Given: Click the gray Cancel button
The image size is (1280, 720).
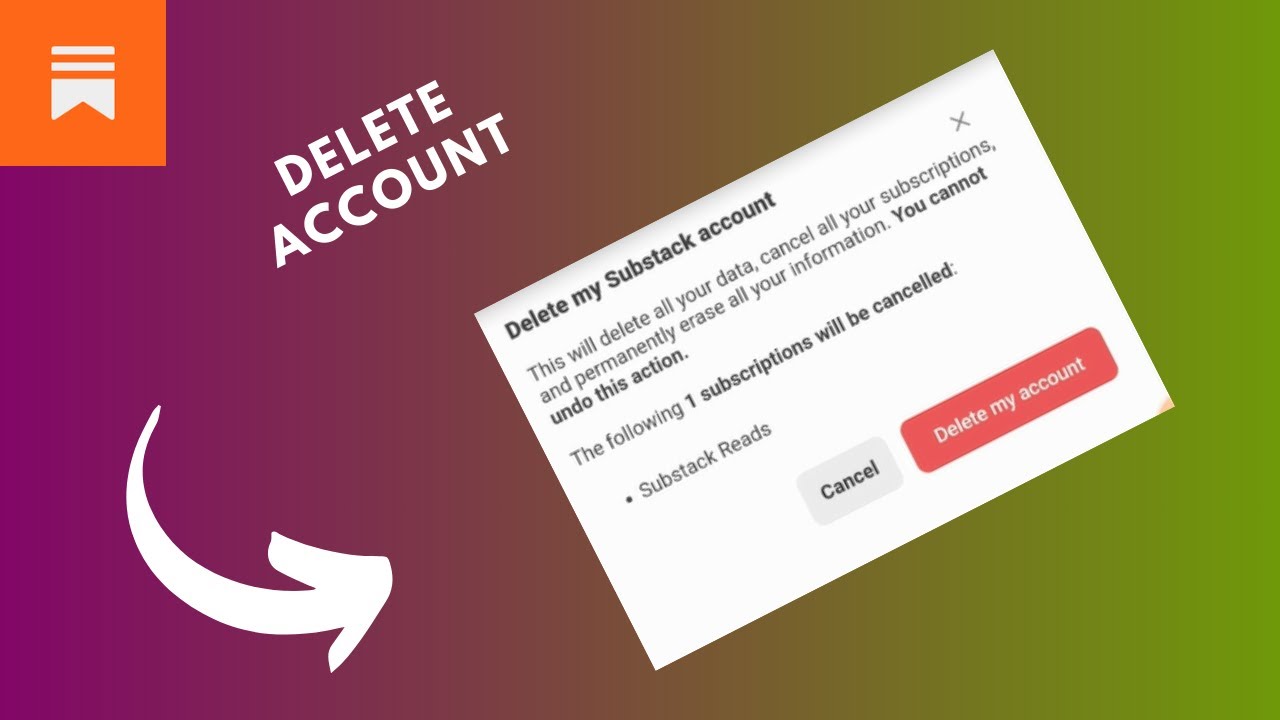Looking at the screenshot, I should tap(850, 481).
